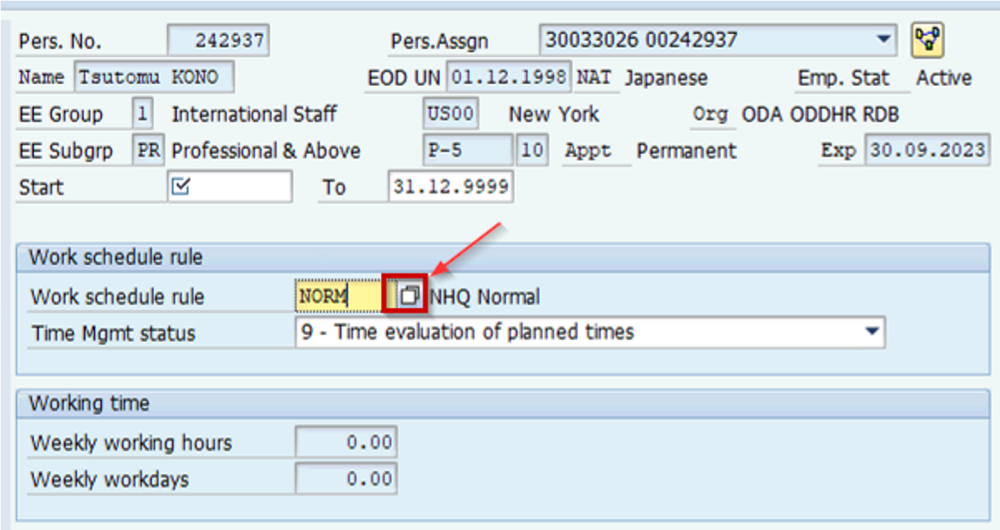Click the 'Exp' label

pos(837,151)
